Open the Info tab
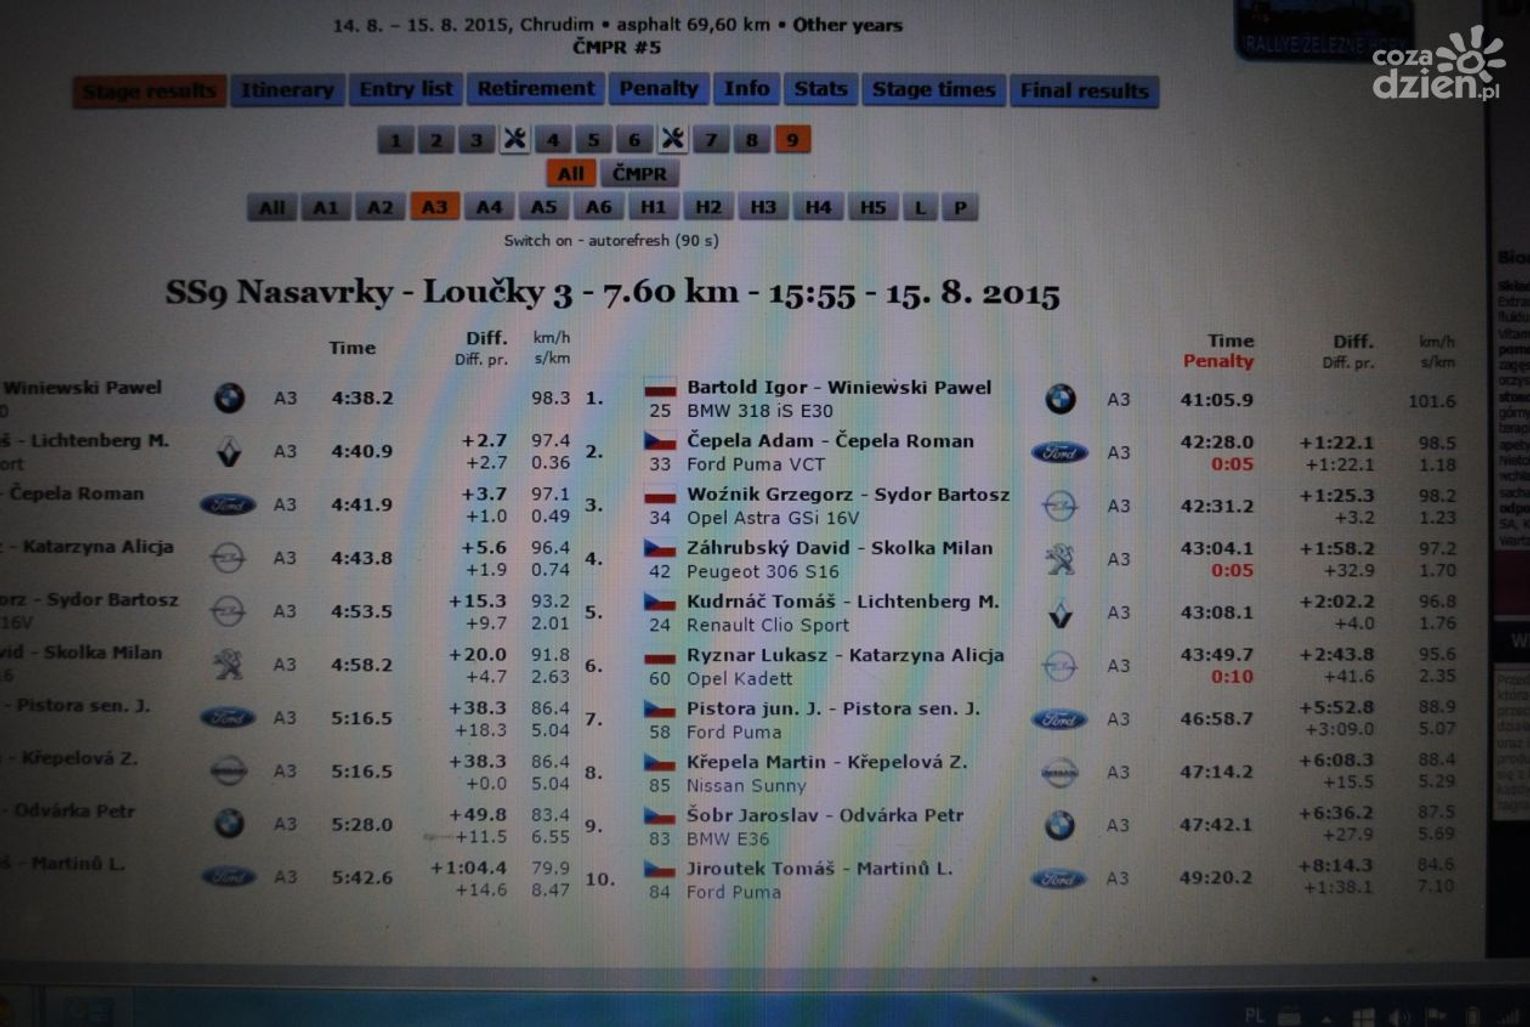Screen dimensions: 1530x1027 (746, 89)
